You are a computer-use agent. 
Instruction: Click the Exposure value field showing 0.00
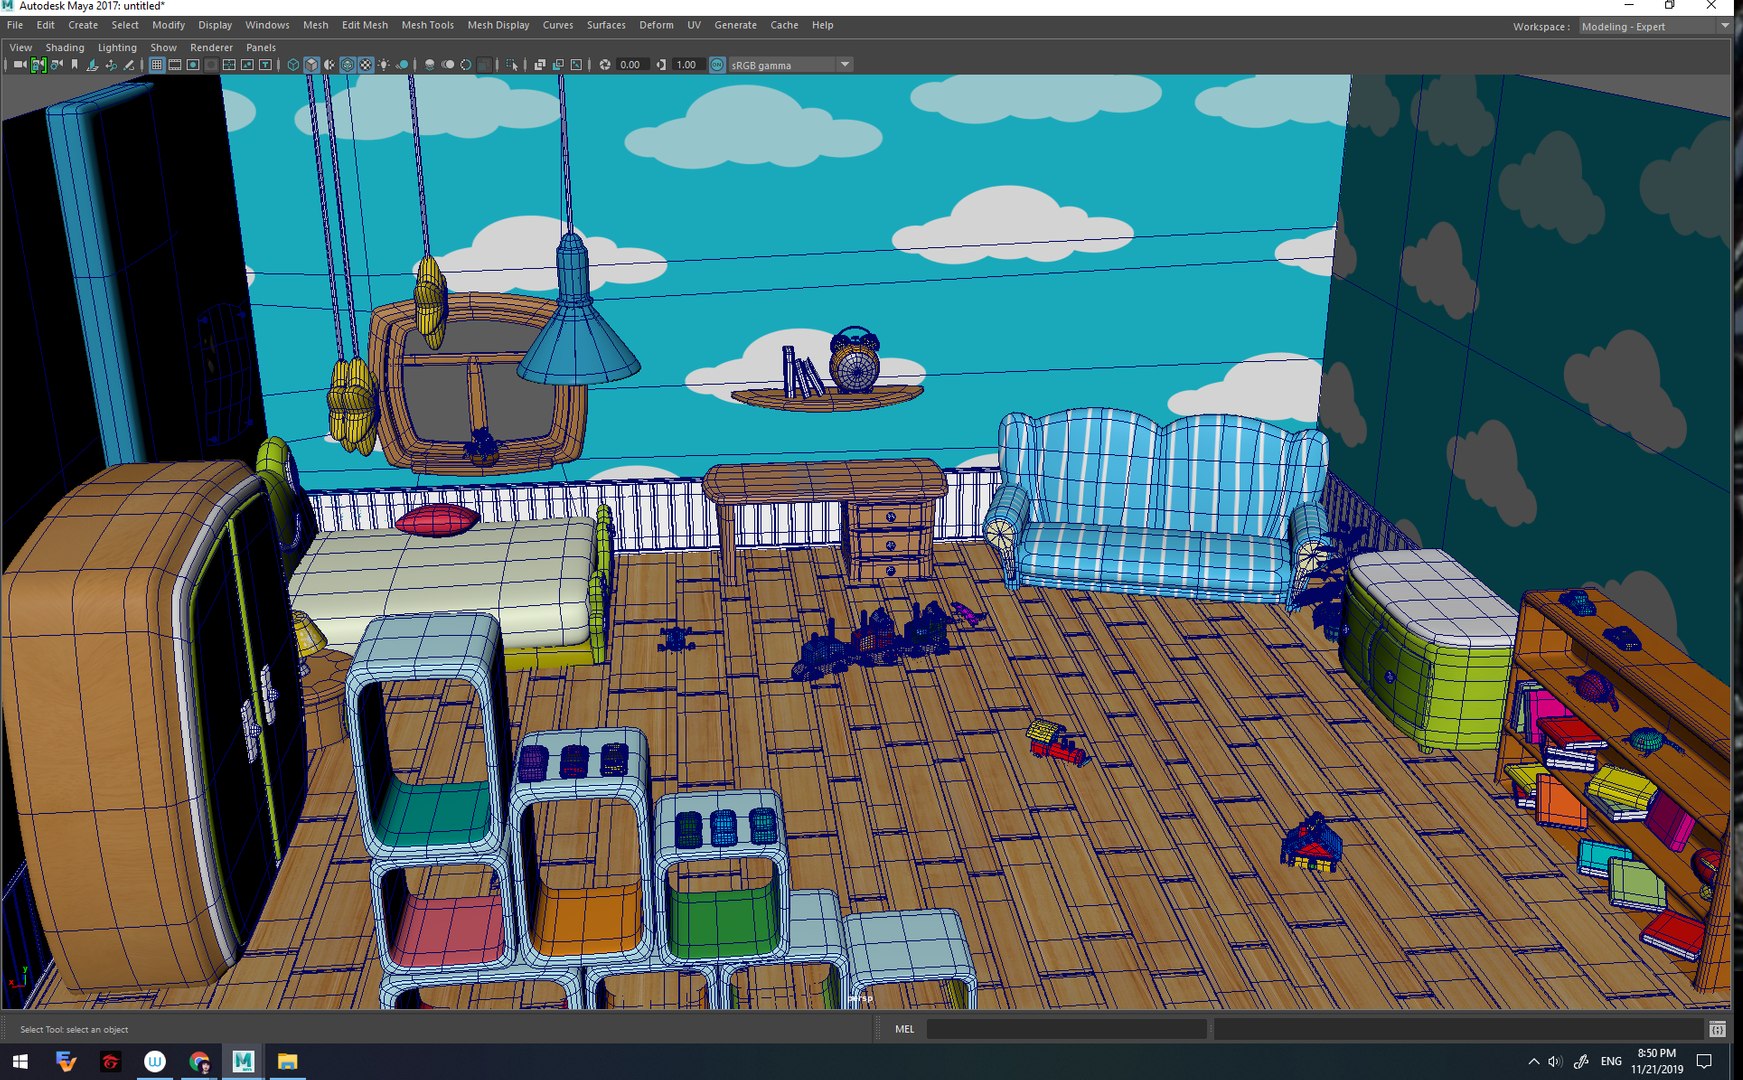pos(632,65)
